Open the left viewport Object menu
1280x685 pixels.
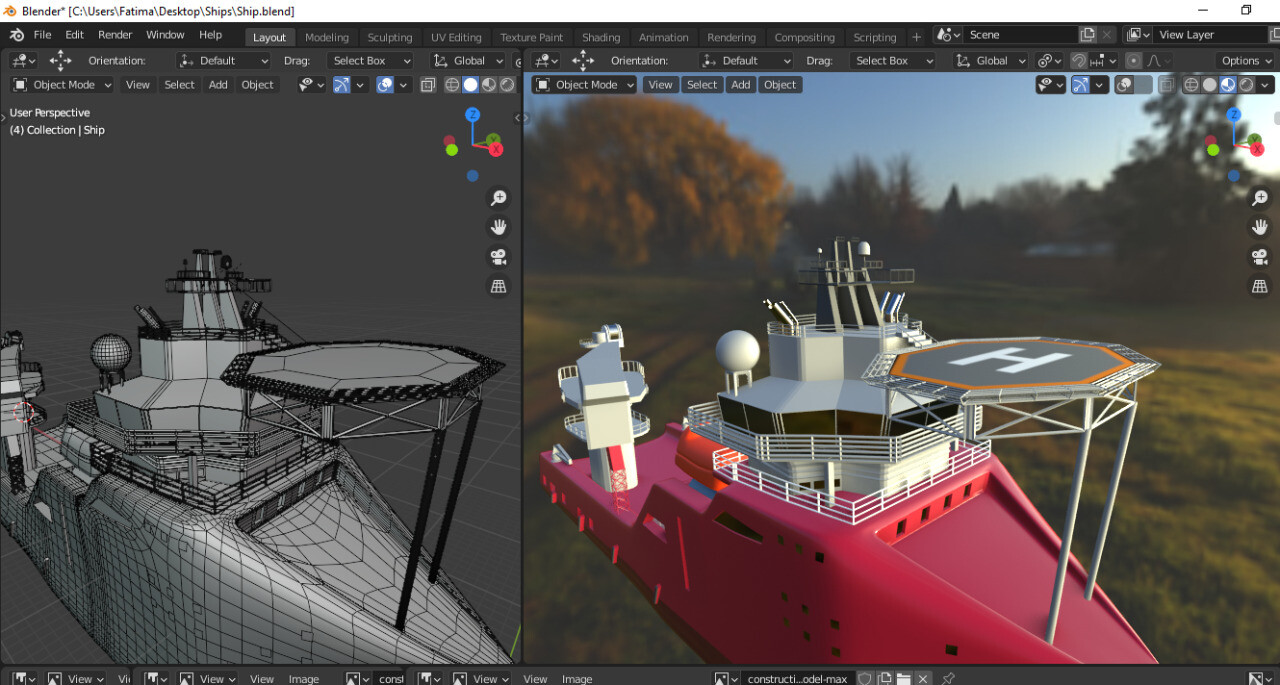[x=258, y=85]
